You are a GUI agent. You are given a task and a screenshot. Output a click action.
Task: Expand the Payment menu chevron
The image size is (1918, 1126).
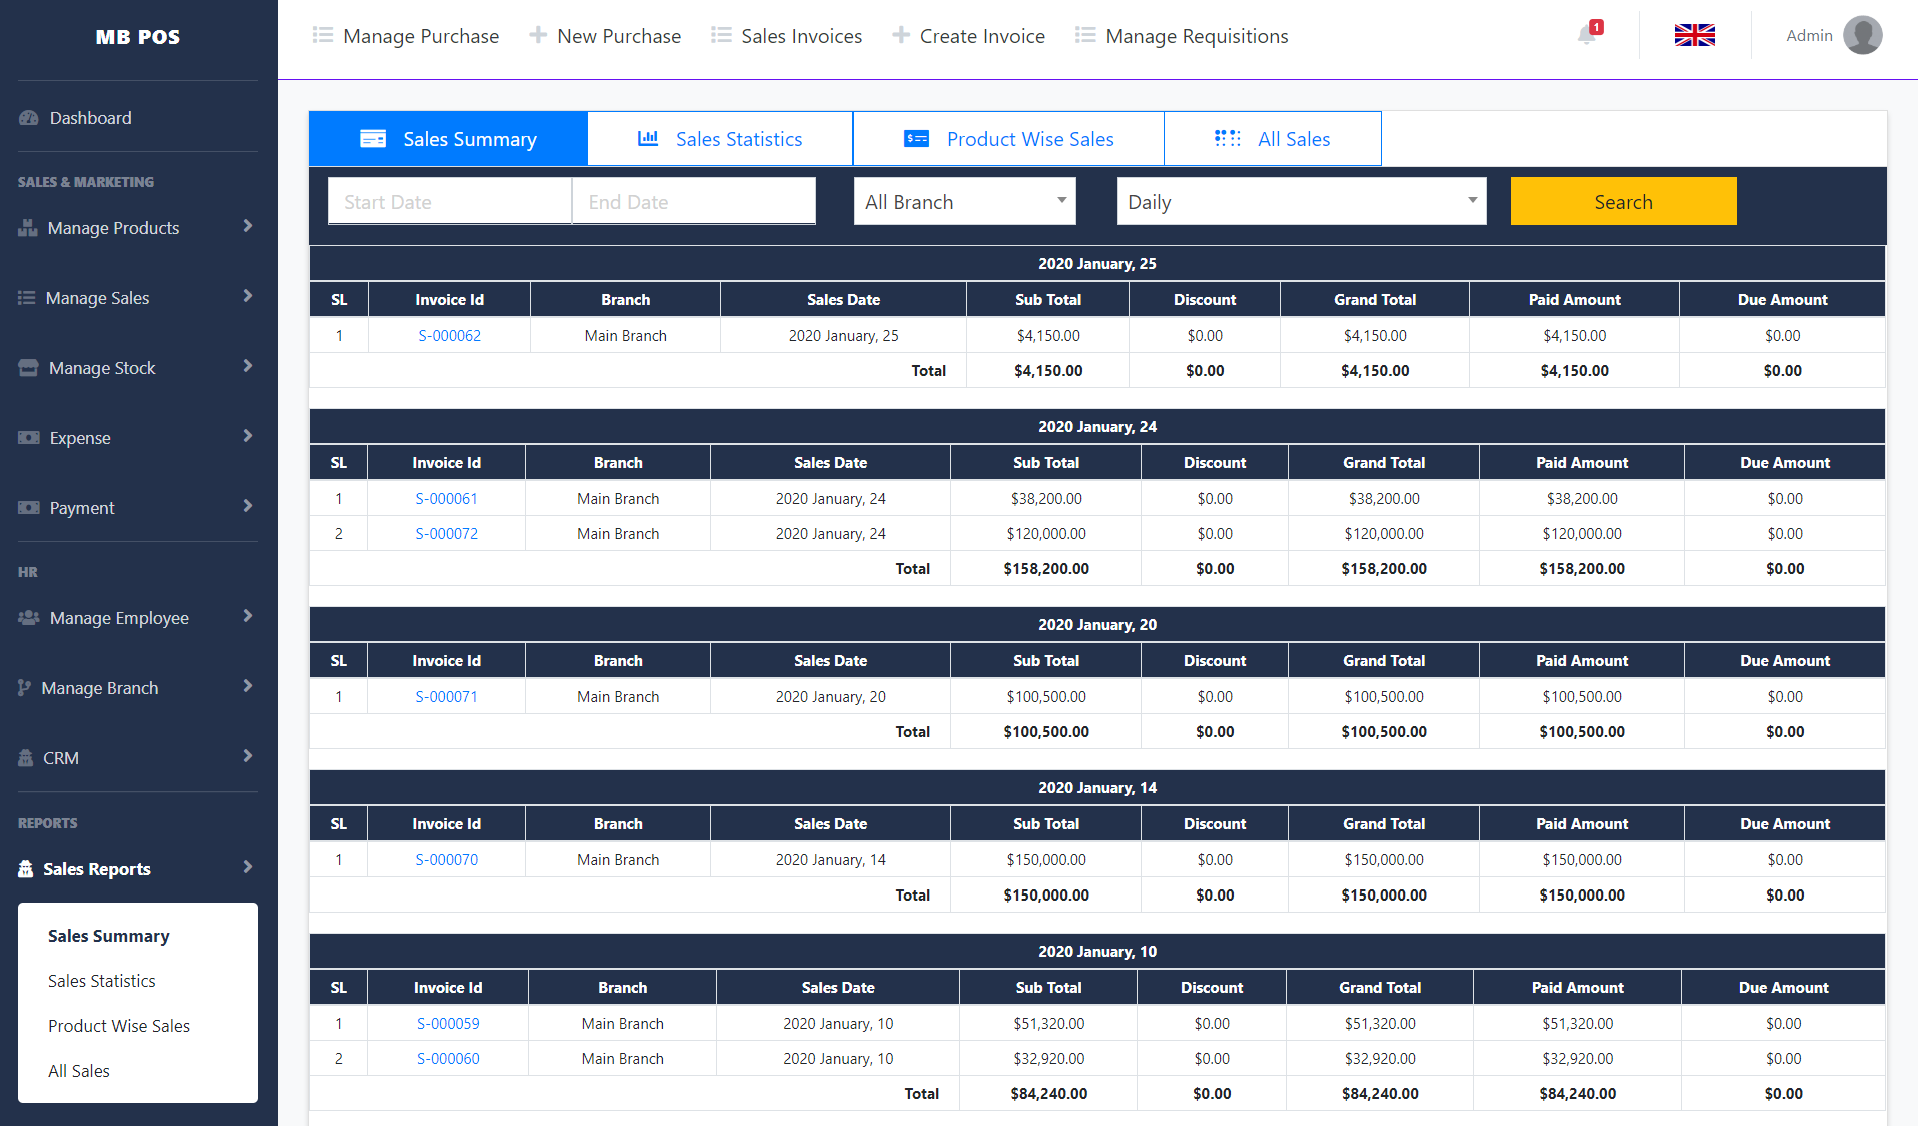click(x=247, y=506)
